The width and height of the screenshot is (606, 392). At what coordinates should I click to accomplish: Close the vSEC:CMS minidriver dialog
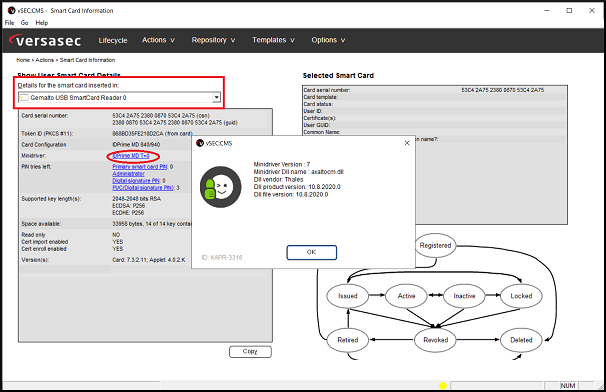pos(407,143)
